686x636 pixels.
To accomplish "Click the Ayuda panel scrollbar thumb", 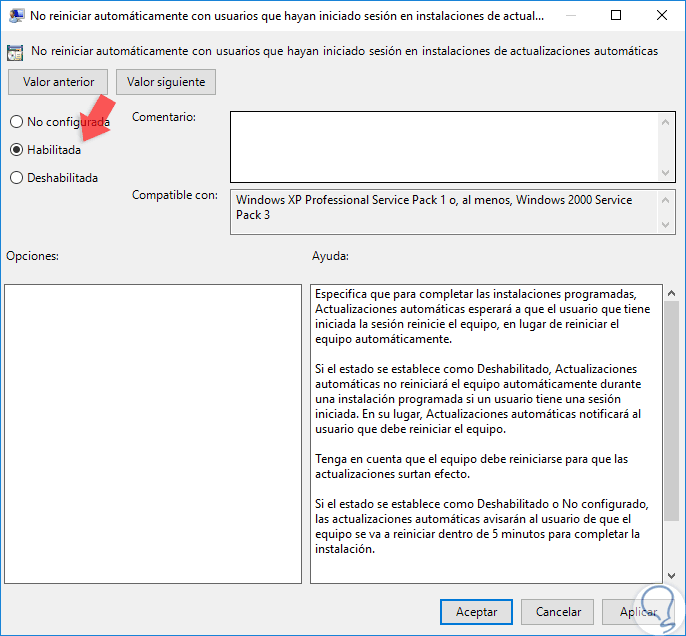I will [x=672, y=411].
